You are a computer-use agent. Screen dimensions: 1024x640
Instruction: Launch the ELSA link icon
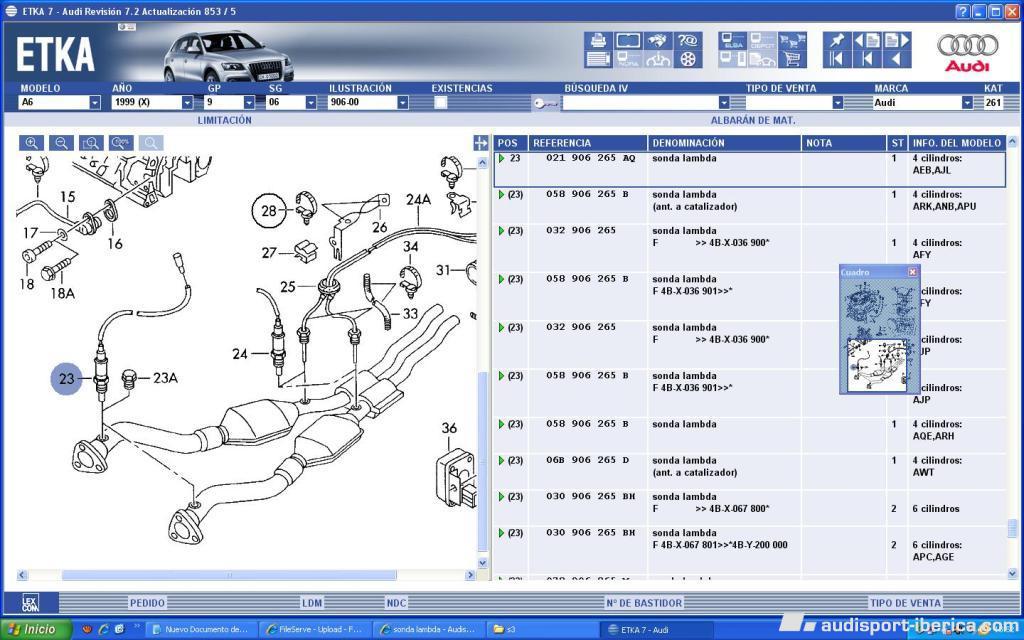pos(733,40)
